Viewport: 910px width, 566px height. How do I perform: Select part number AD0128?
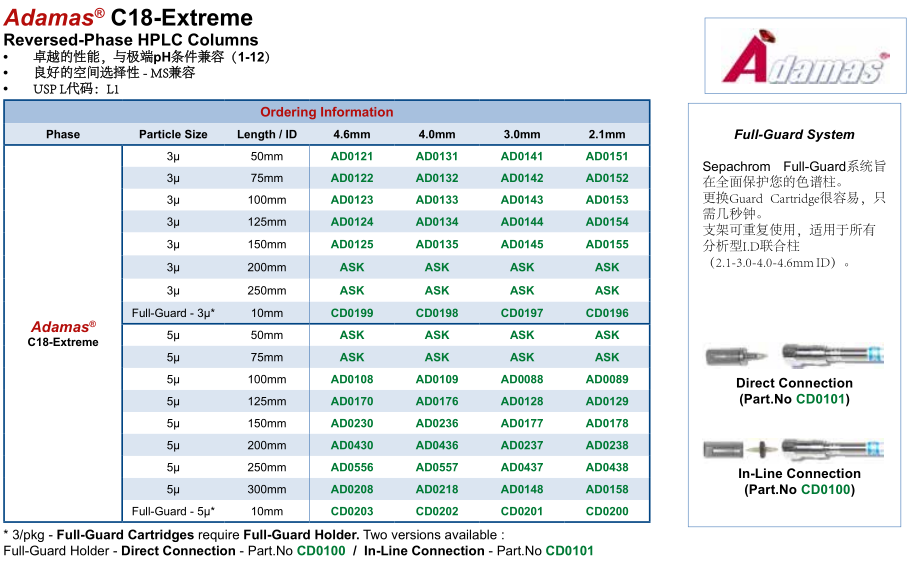(x=522, y=401)
